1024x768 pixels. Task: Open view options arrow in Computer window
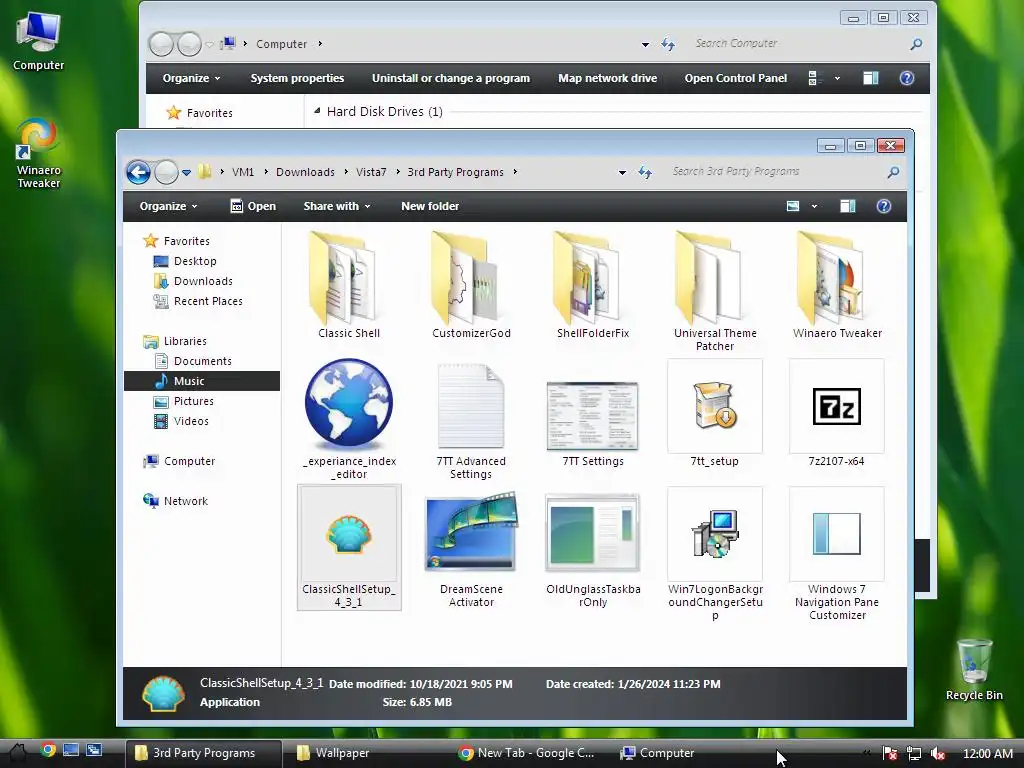(x=837, y=78)
